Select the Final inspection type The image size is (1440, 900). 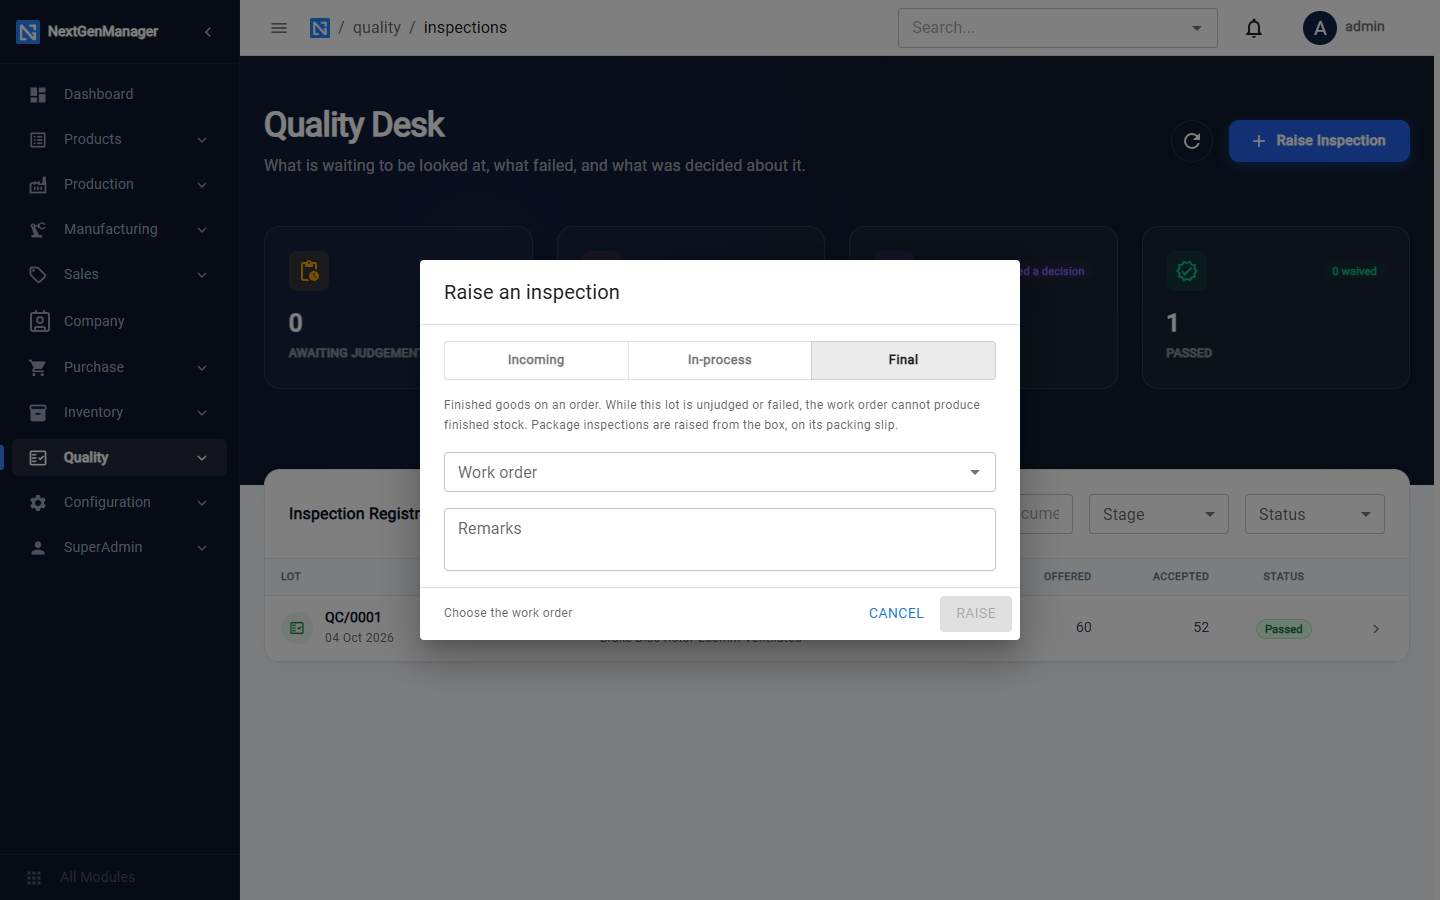903,360
